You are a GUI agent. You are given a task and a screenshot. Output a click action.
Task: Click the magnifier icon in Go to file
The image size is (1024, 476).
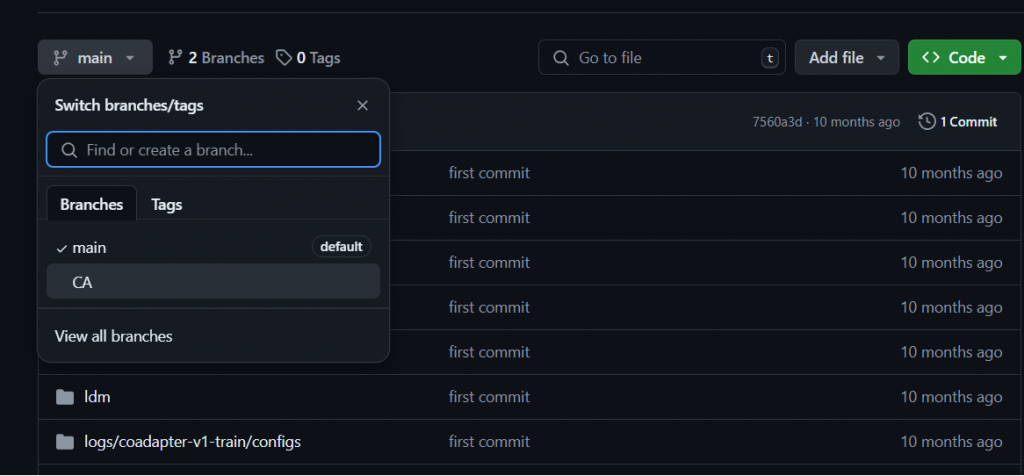pos(561,58)
